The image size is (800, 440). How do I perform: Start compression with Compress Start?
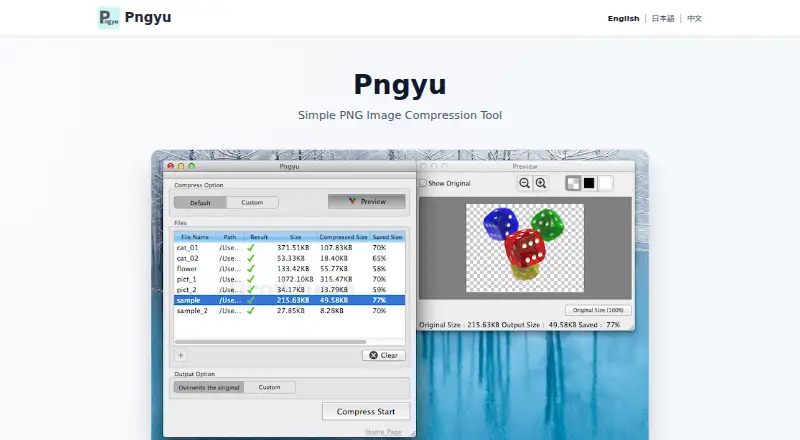click(366, 411)
